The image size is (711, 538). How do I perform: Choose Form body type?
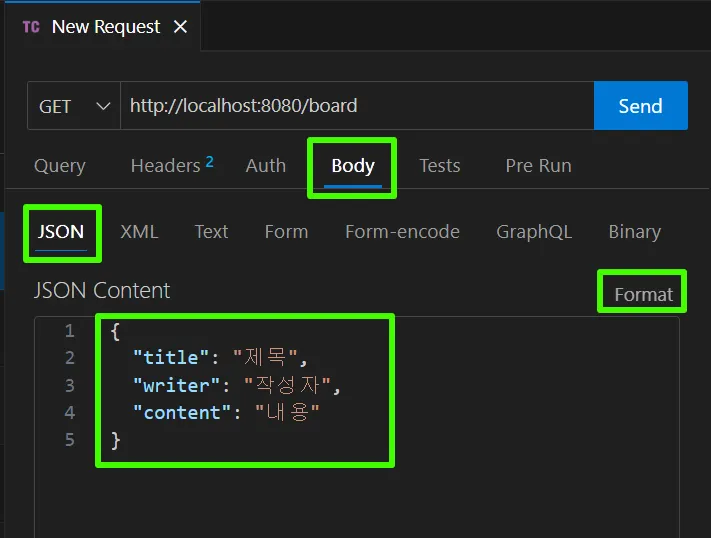(x=286, y=232)
